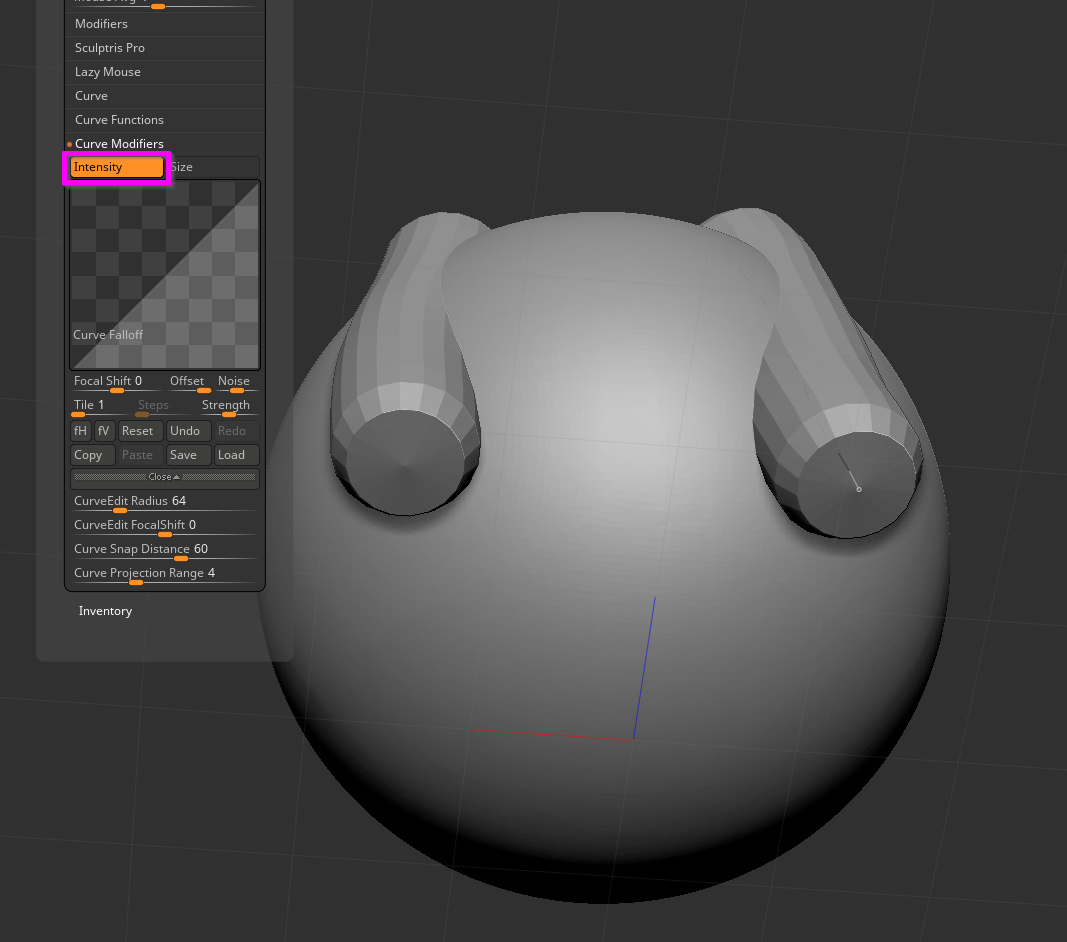Toggle the Intensity curve modifier

(x=116, y=167)
